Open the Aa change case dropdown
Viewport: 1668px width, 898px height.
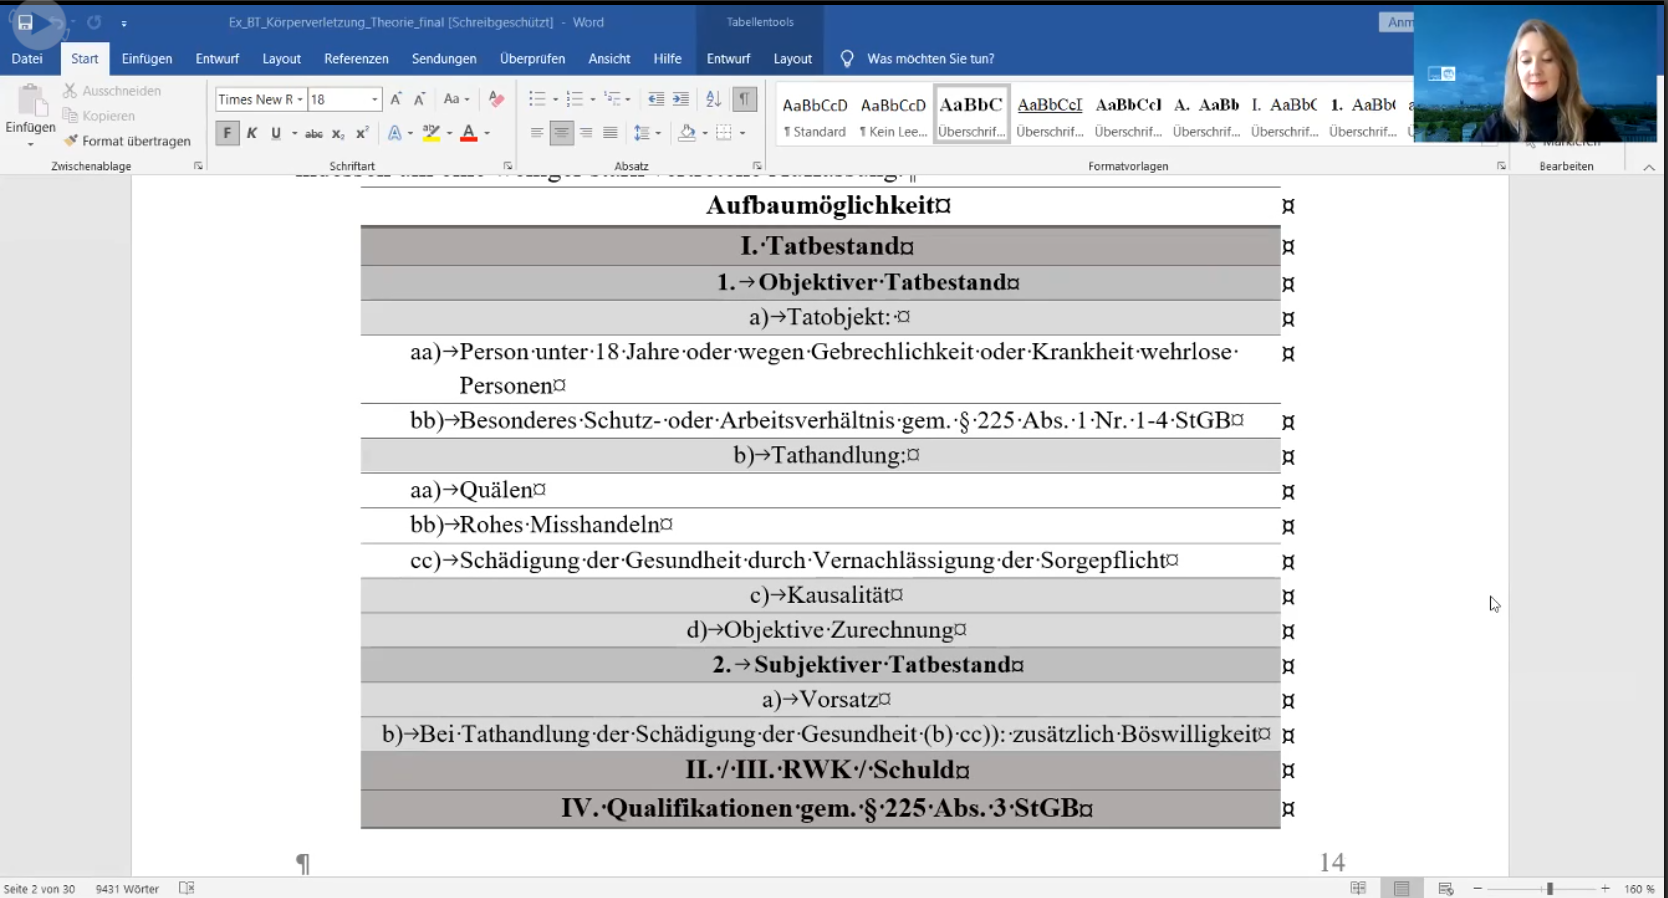(x=456, y=99)
